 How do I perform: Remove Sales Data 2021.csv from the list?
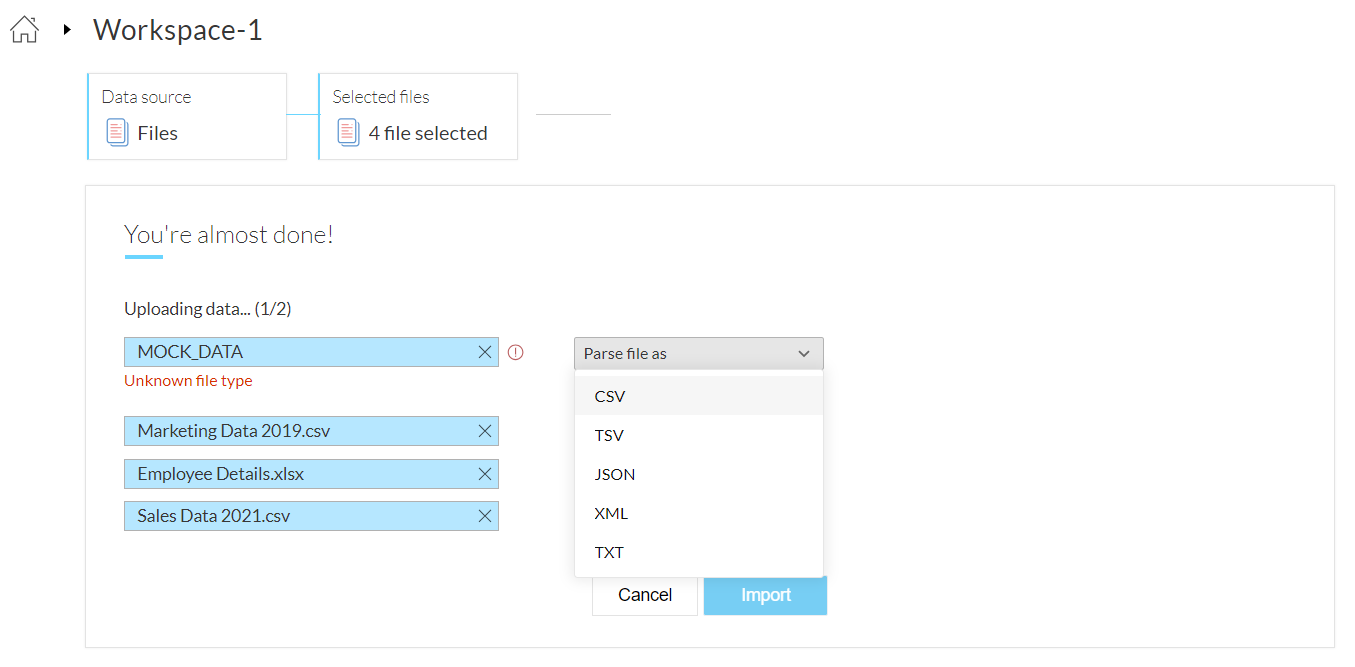point(485,516)
